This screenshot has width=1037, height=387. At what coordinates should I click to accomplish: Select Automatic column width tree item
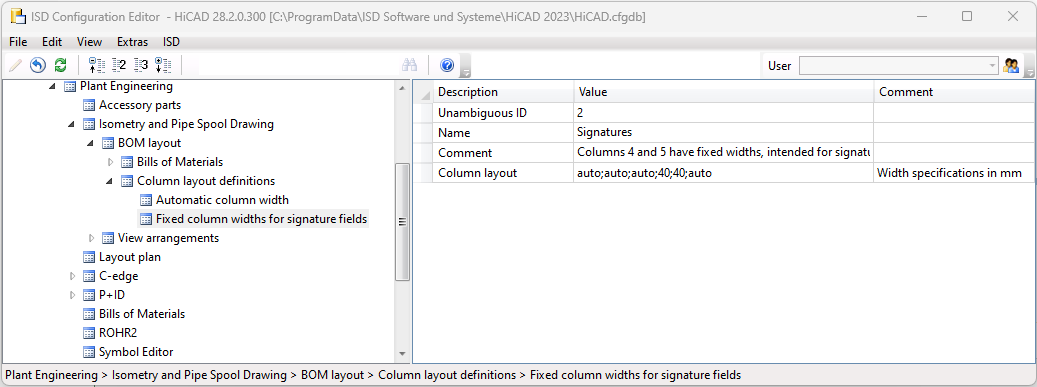(x=222, y=200)
